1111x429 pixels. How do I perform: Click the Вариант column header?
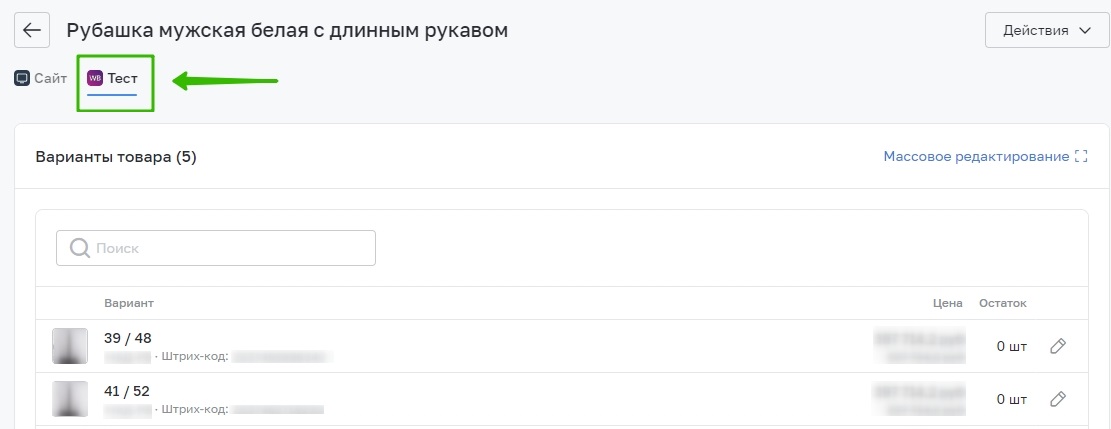pos(129,303)
